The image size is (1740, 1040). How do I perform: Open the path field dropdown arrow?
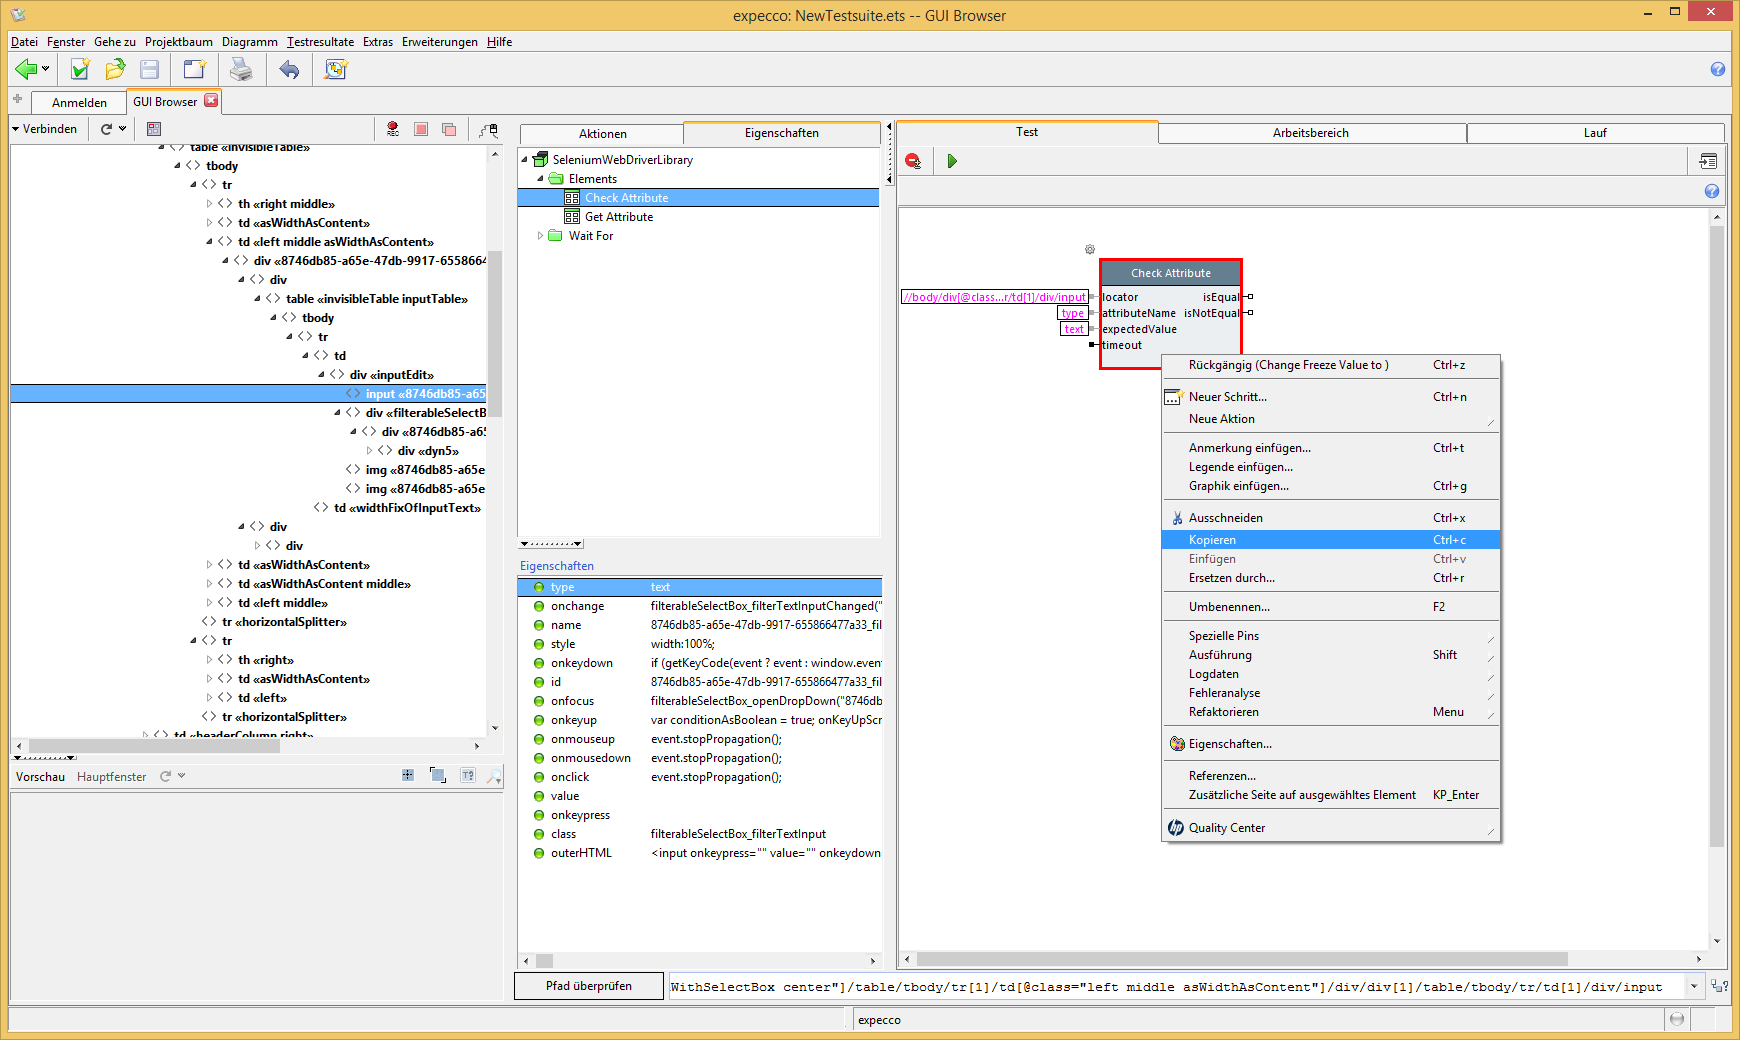tap(1694, 987)
